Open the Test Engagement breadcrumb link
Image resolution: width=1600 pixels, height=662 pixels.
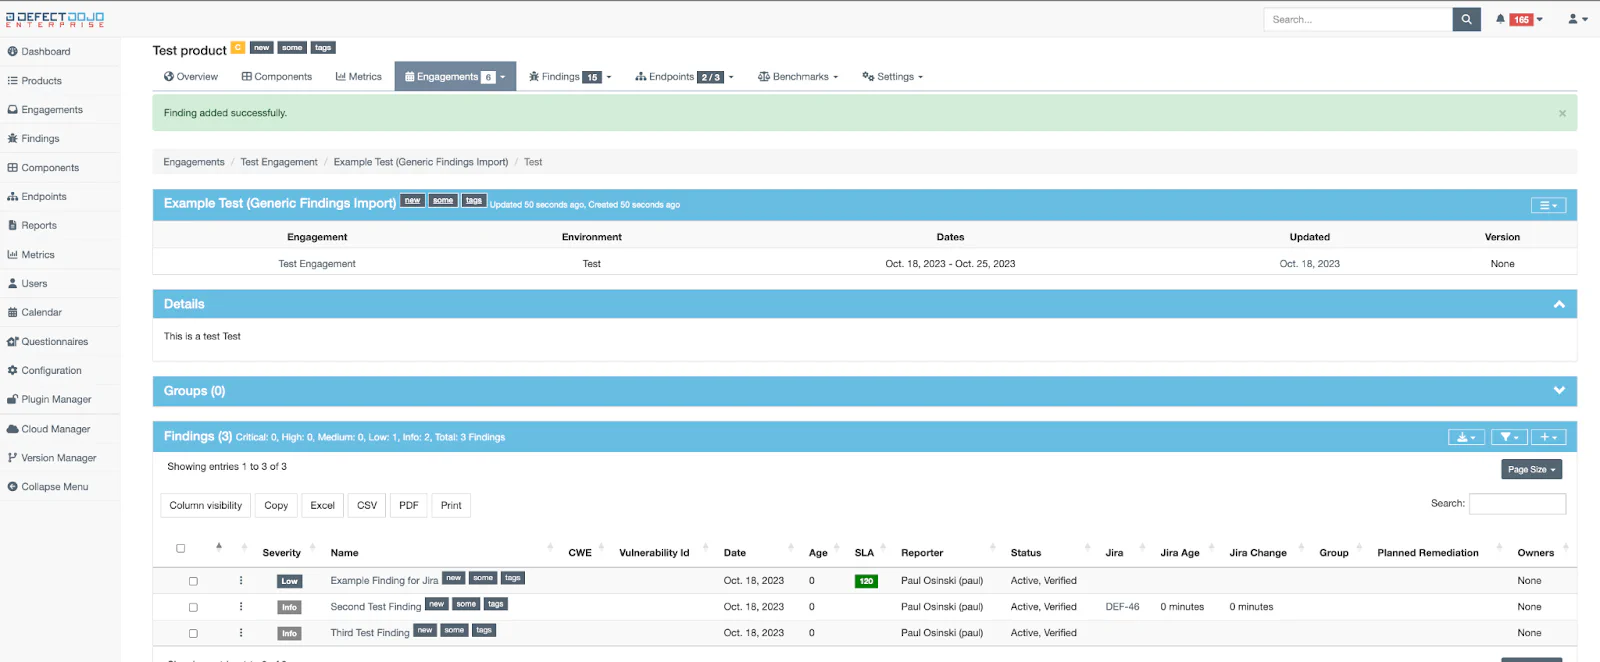[x=279, y=162]
